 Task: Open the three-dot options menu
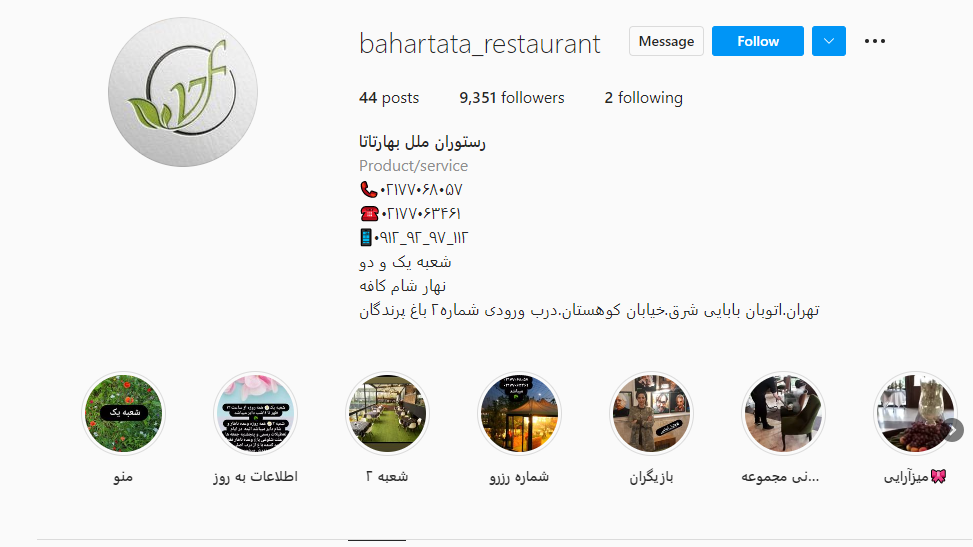click(x=874, y=41)
